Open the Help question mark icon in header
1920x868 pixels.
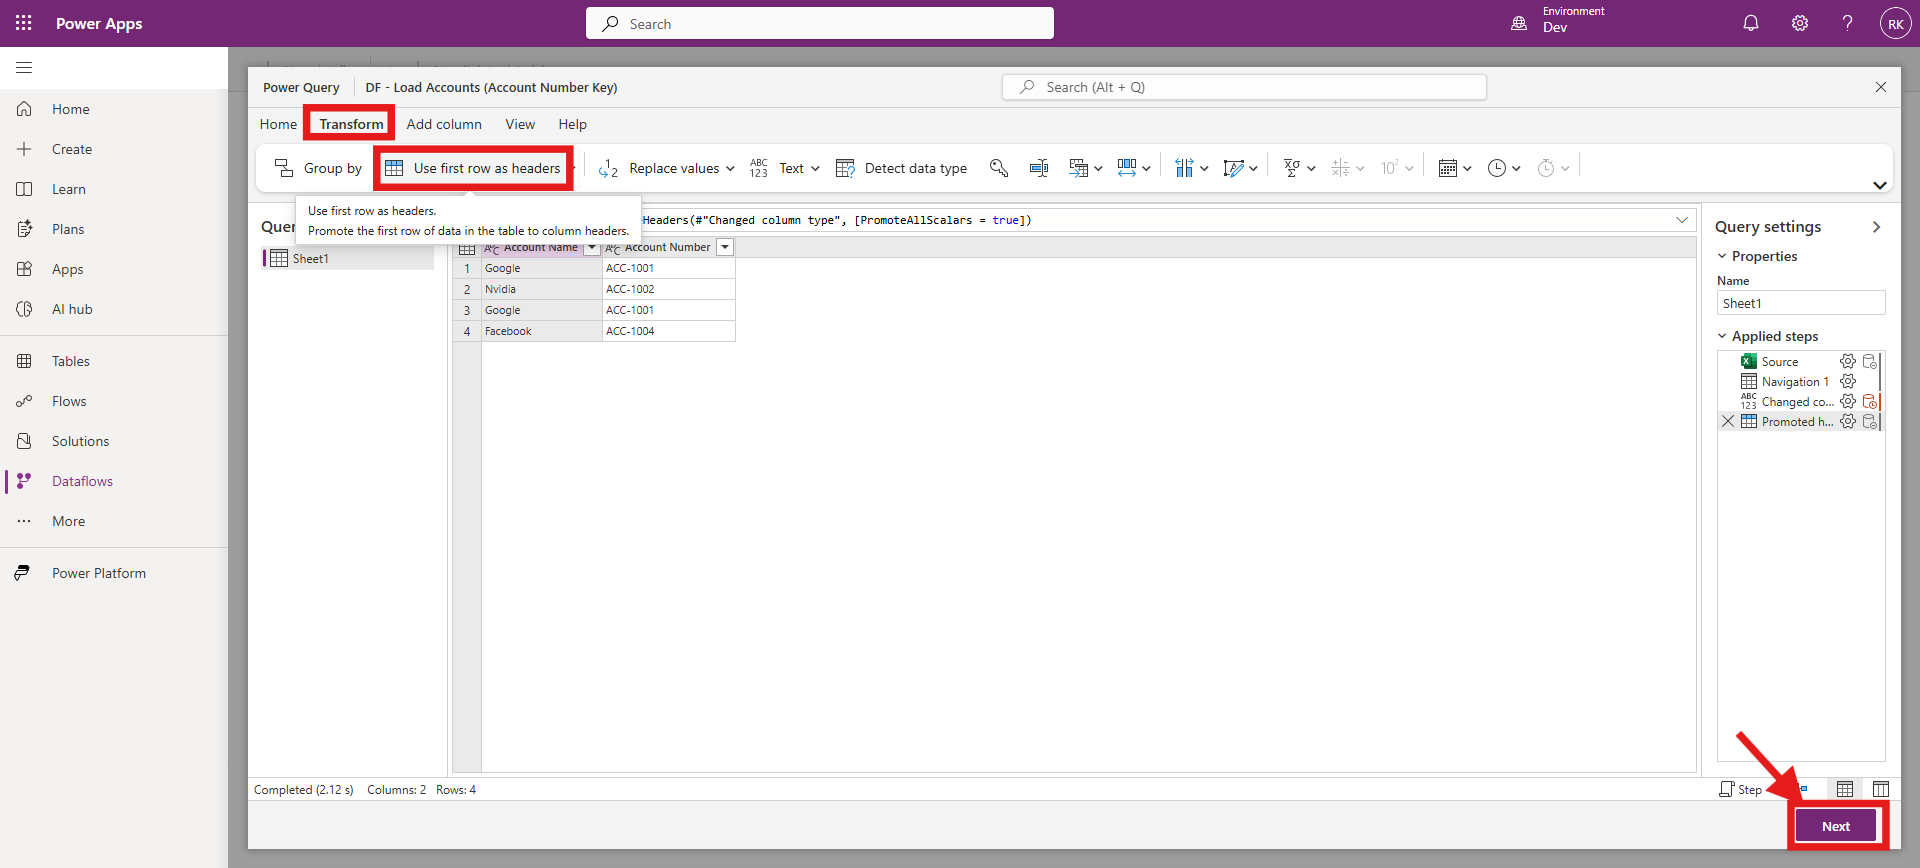(1847, 23)
